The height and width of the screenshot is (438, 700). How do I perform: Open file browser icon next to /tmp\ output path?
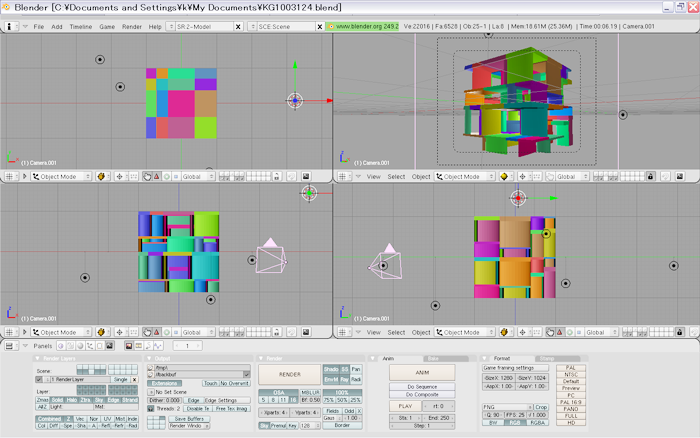click(x=150, y=368)
